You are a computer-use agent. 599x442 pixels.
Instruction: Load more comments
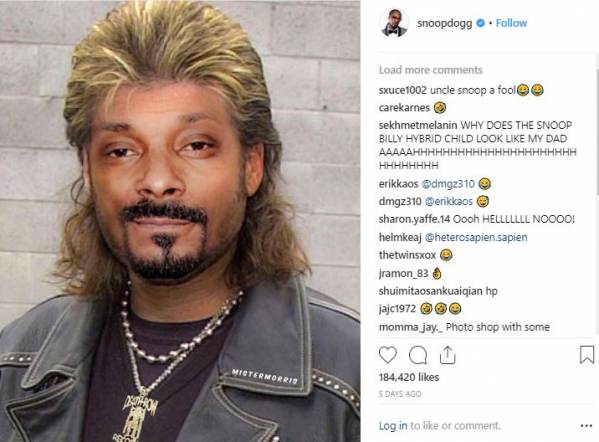click(x=431, y=70)
